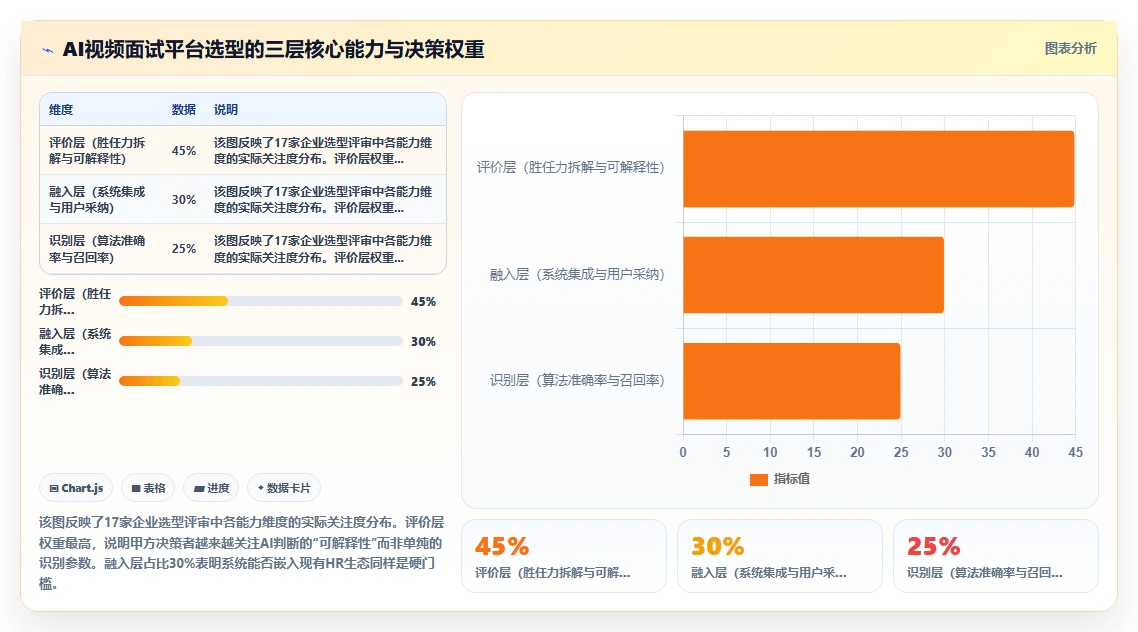Screen dimensions: 1138x632
Task: Click the description paragraph starting 该图反映了17家企业
Action: click(x=241, y=553)
